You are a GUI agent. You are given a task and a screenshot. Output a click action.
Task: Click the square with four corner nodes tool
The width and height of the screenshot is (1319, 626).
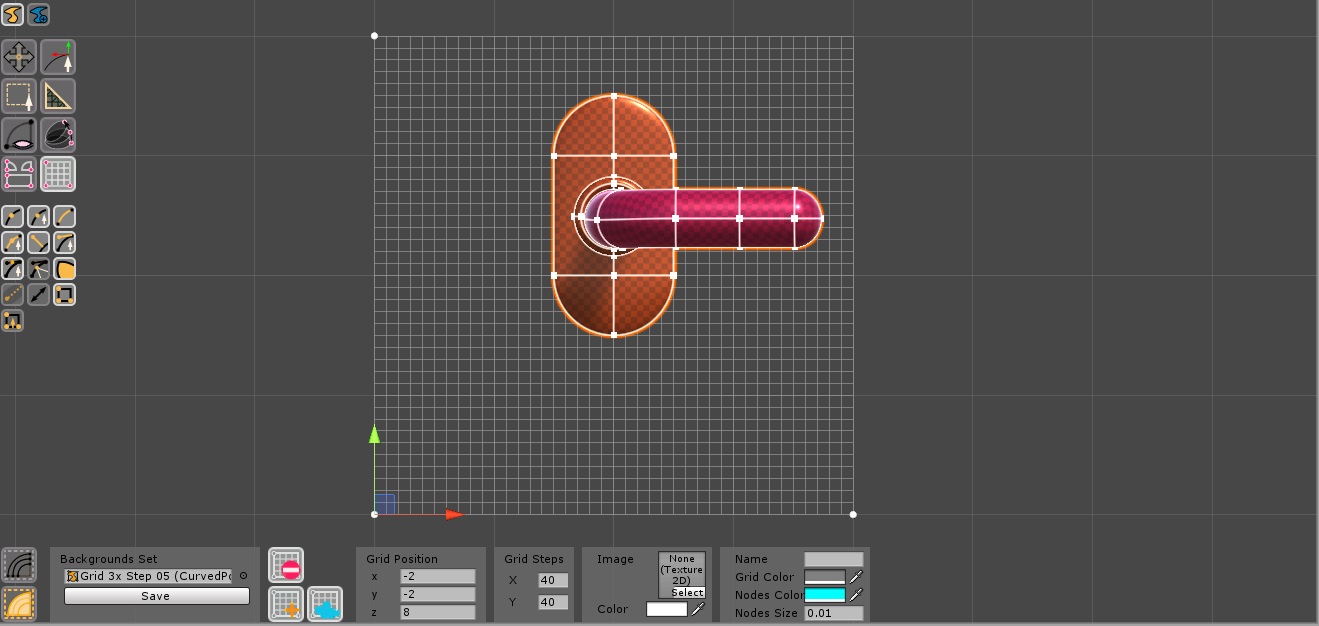[x=64, y=295]
